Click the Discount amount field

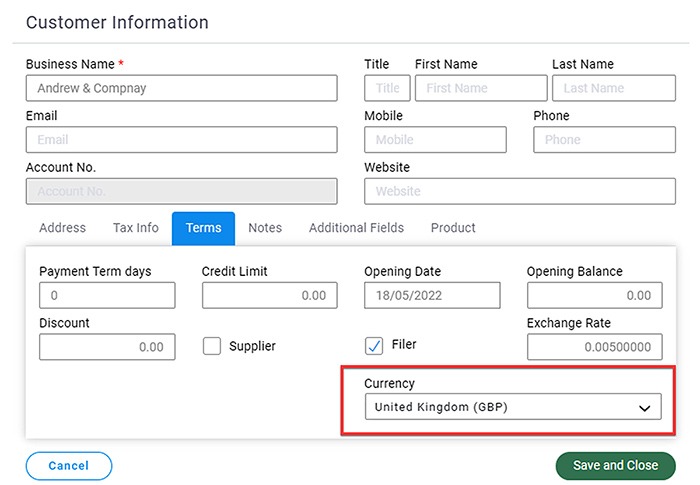107,347
